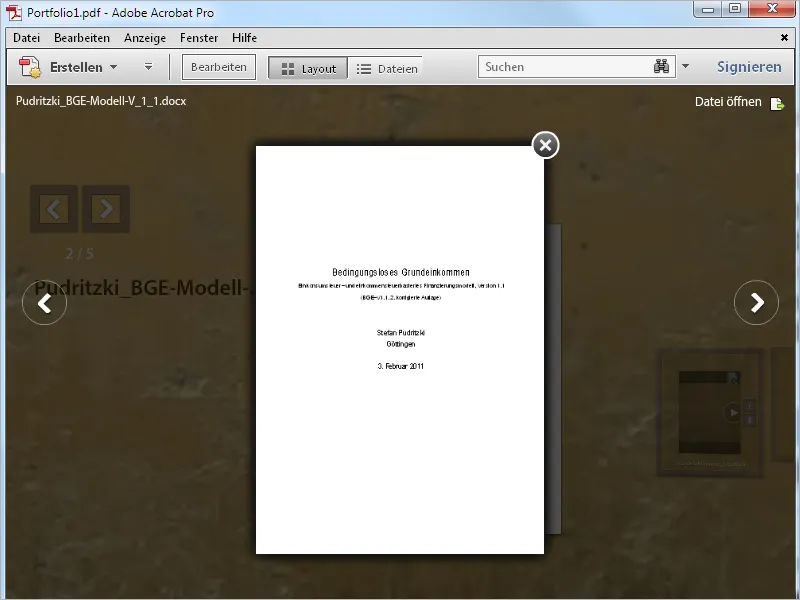Go to next file with right arrow
Screen dimensions: 800x600
(x=756, y=303)
